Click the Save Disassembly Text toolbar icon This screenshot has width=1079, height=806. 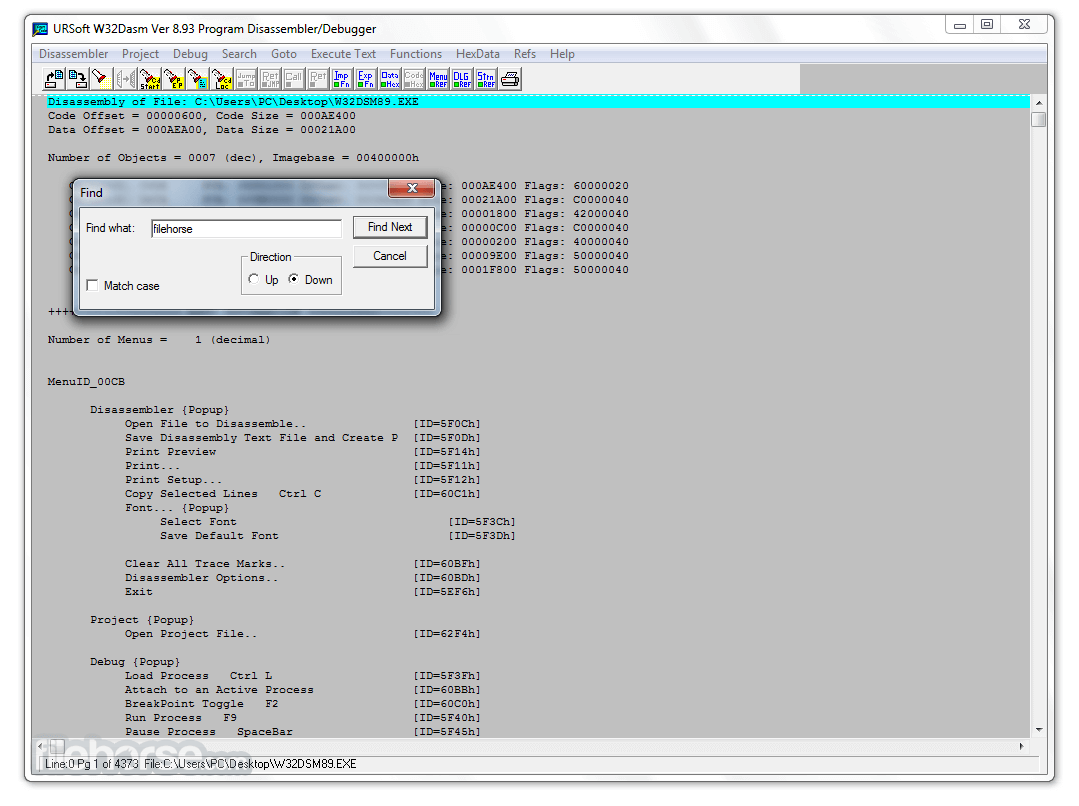coord(78,79)
